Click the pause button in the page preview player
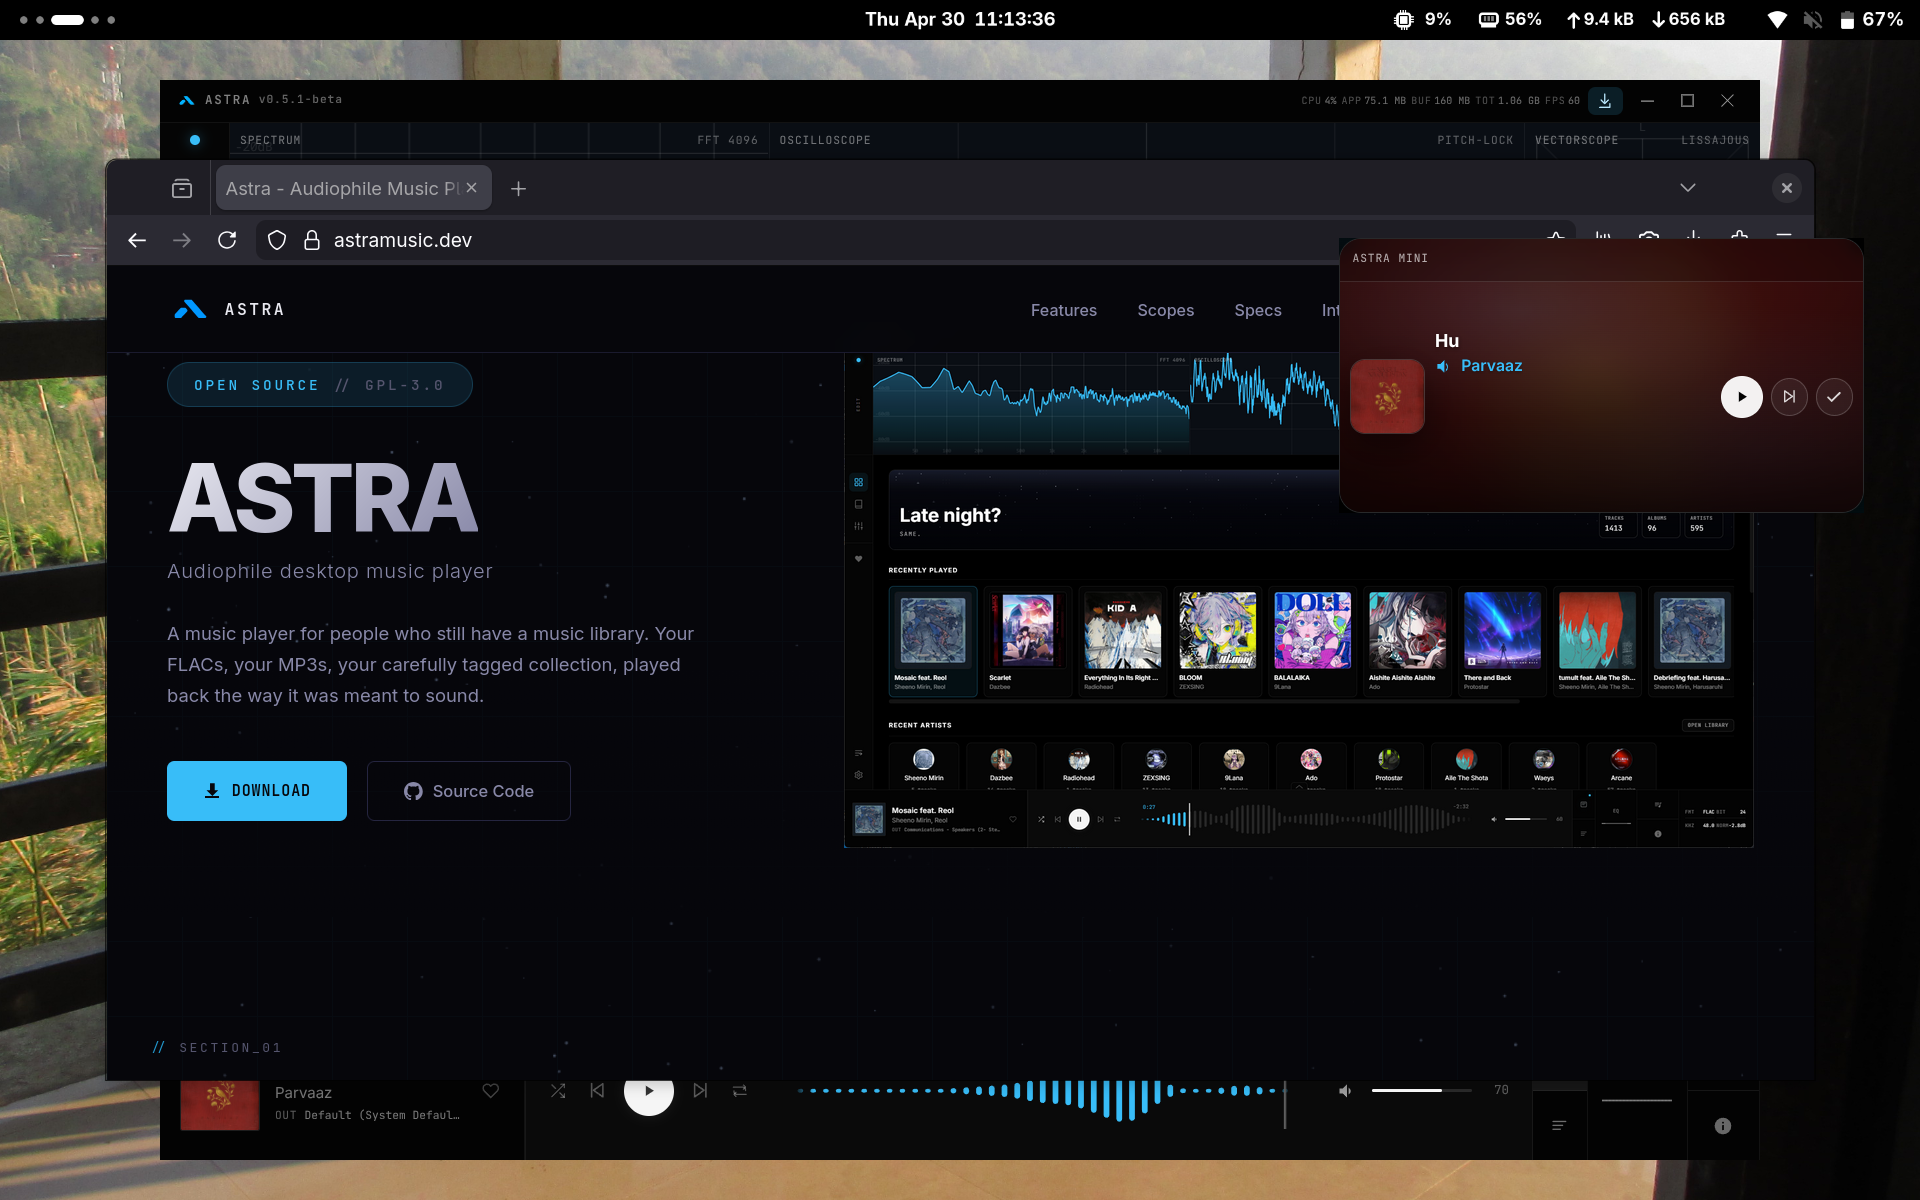 pyautogui.click(x=1079, y=819)
